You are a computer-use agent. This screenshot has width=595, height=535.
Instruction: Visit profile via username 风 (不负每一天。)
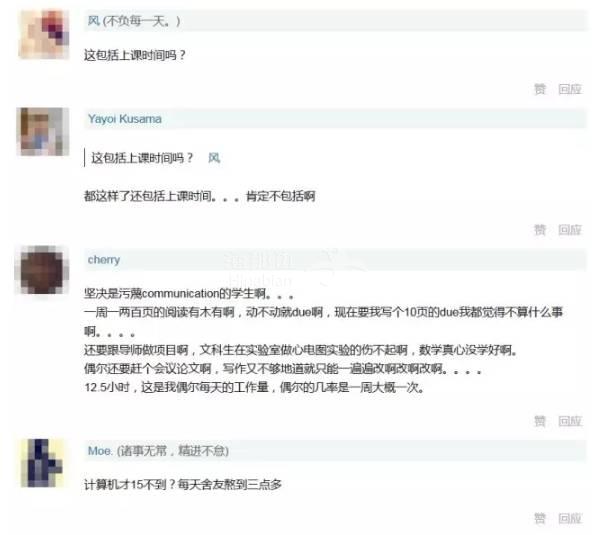134,20
